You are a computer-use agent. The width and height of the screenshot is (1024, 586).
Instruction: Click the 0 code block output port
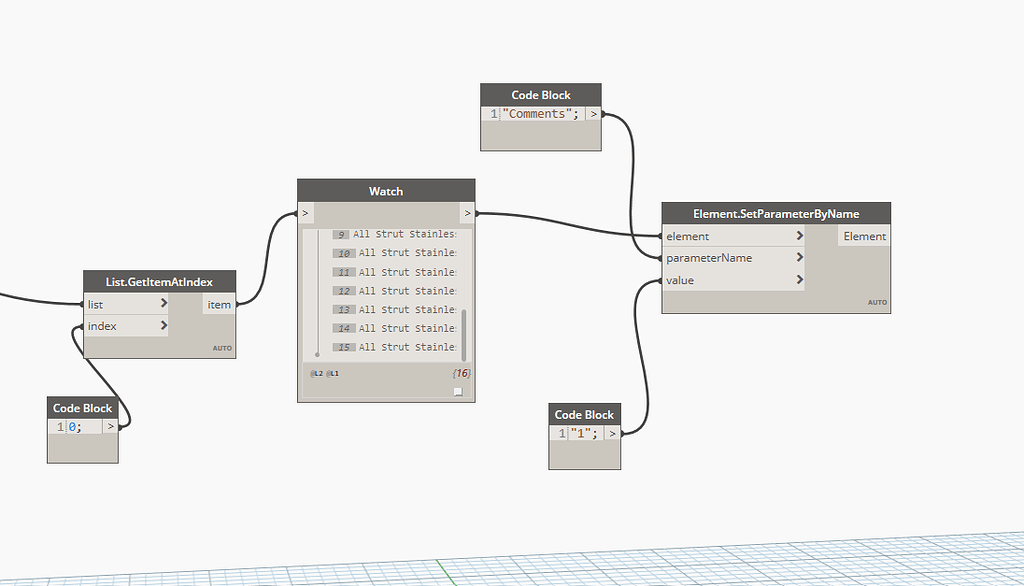110,427
